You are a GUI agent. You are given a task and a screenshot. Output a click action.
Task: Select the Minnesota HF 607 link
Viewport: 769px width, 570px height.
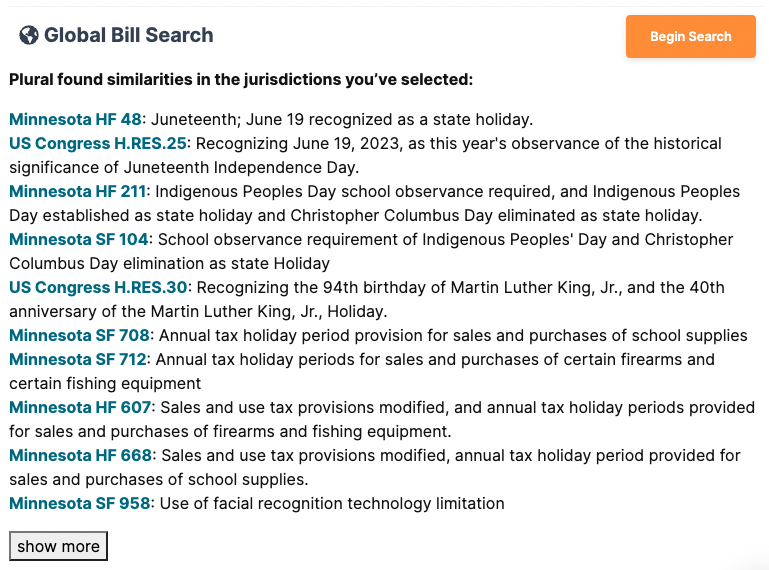pyautogui.click(x=80, y=407)
